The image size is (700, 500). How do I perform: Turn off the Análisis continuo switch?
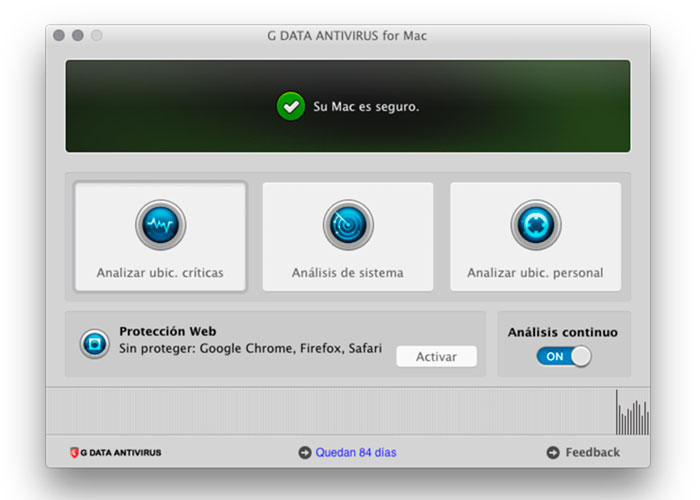564,357
